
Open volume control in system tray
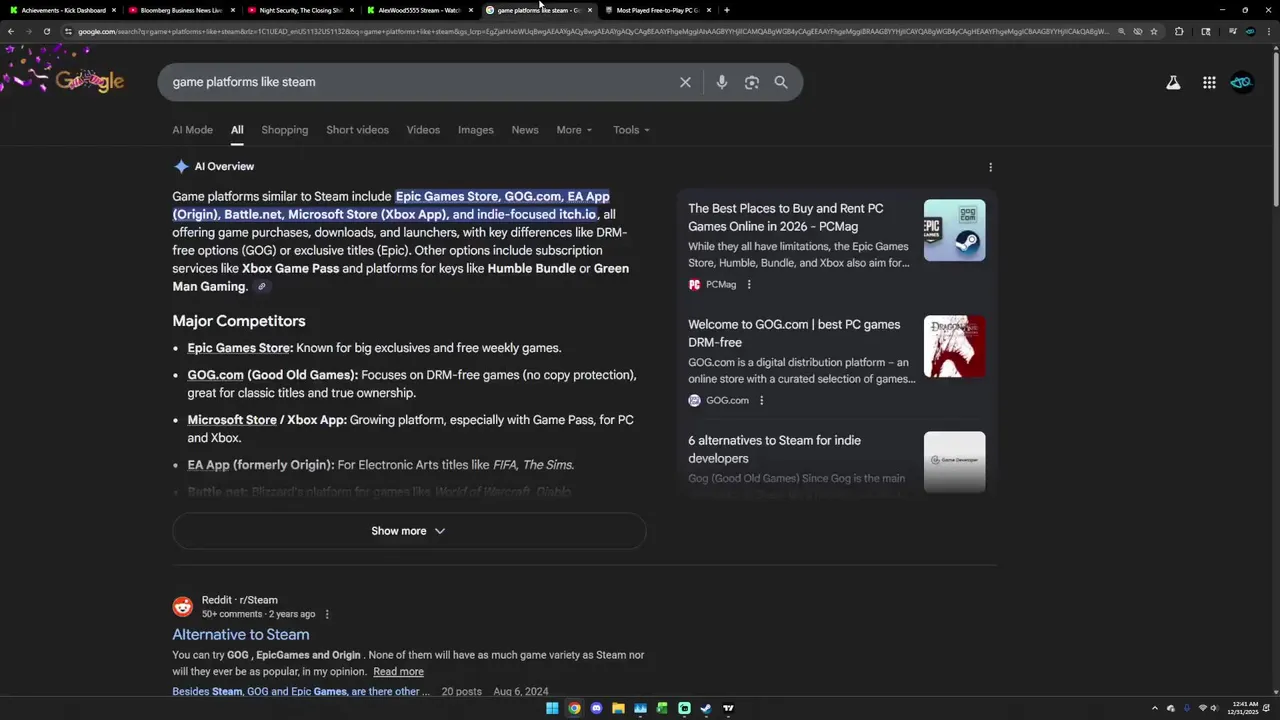point(1216,708)
